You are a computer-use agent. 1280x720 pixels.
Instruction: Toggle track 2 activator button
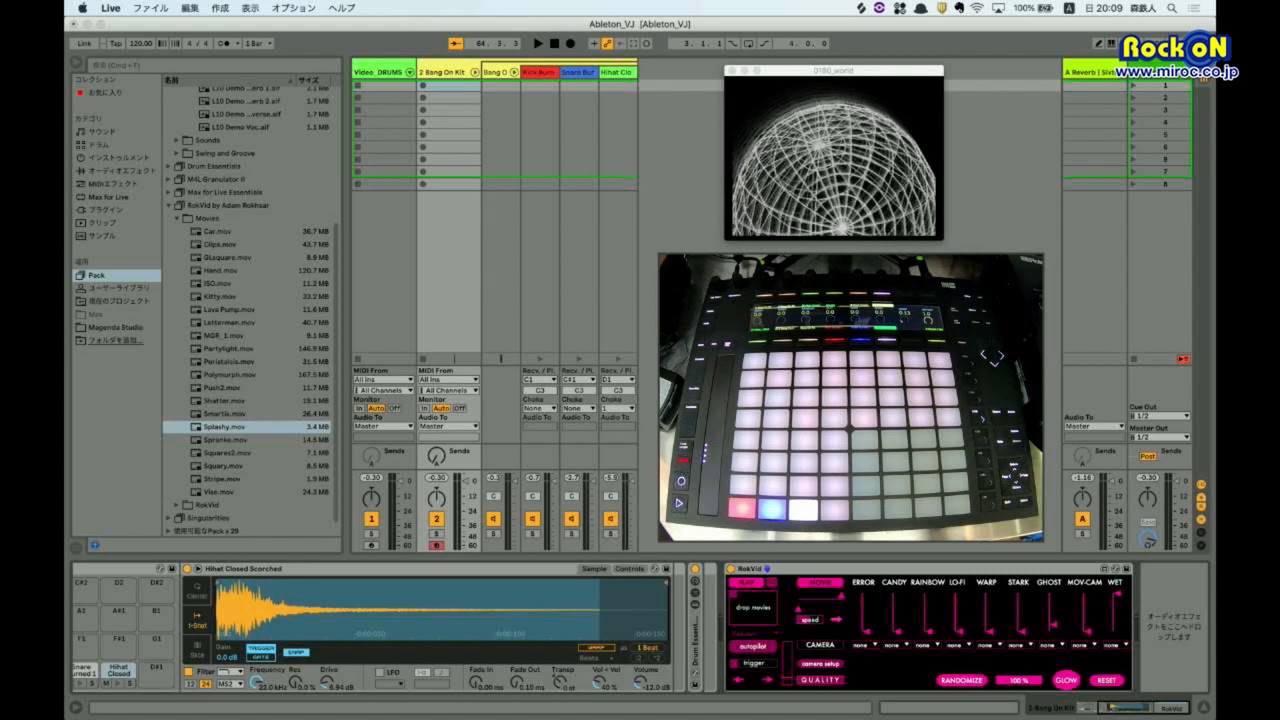pos(436,519)
